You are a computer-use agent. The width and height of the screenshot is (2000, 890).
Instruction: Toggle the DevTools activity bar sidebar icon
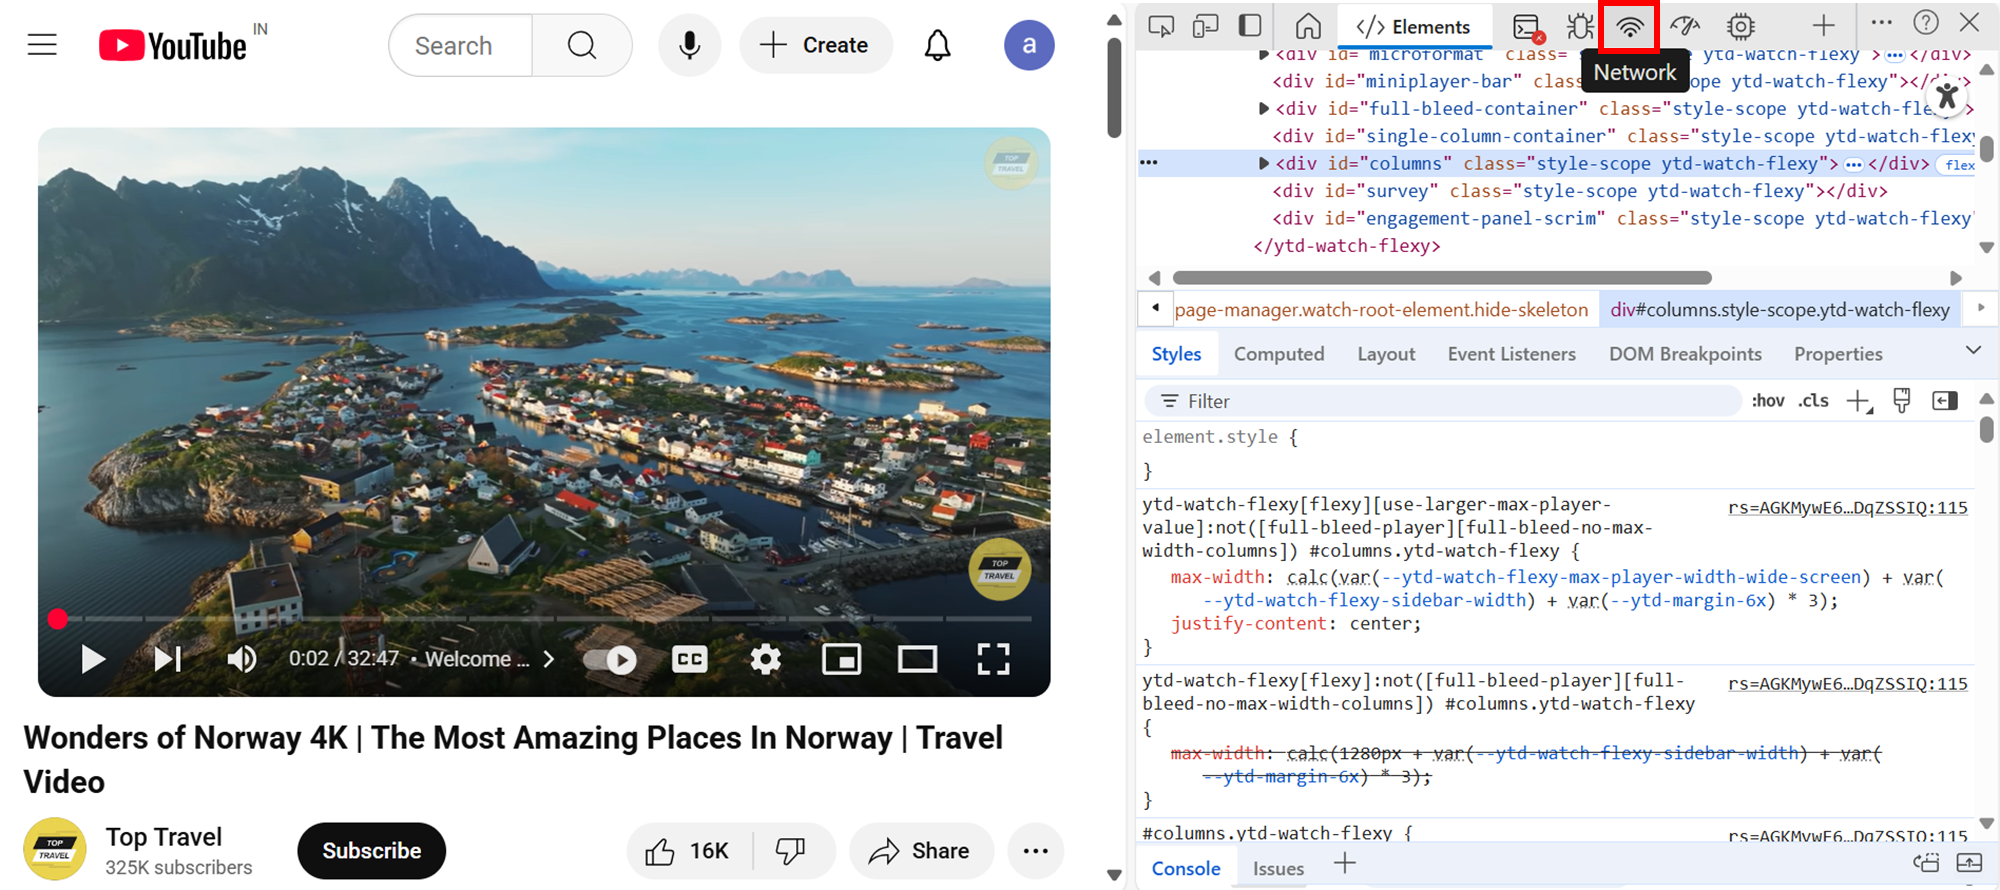(1250, 25)
